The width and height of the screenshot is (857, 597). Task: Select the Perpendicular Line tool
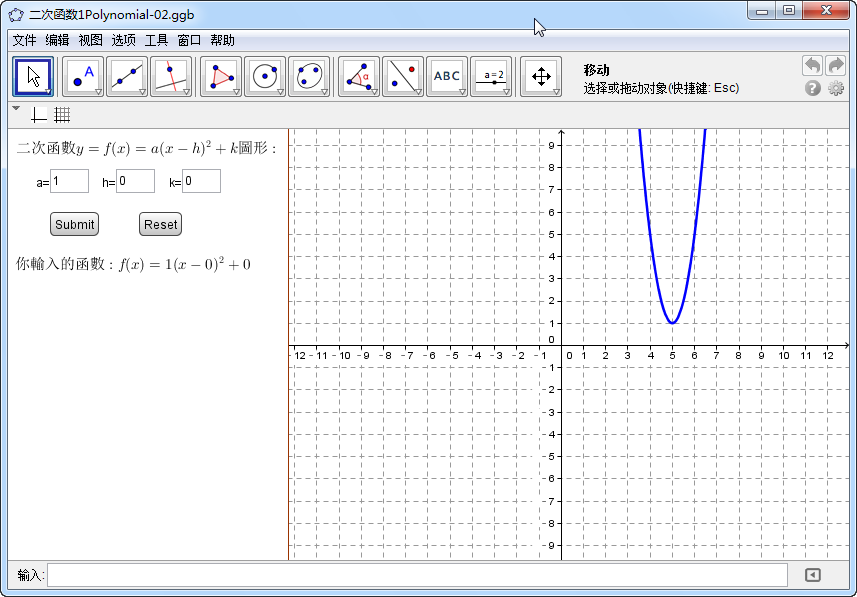[171, 77]
